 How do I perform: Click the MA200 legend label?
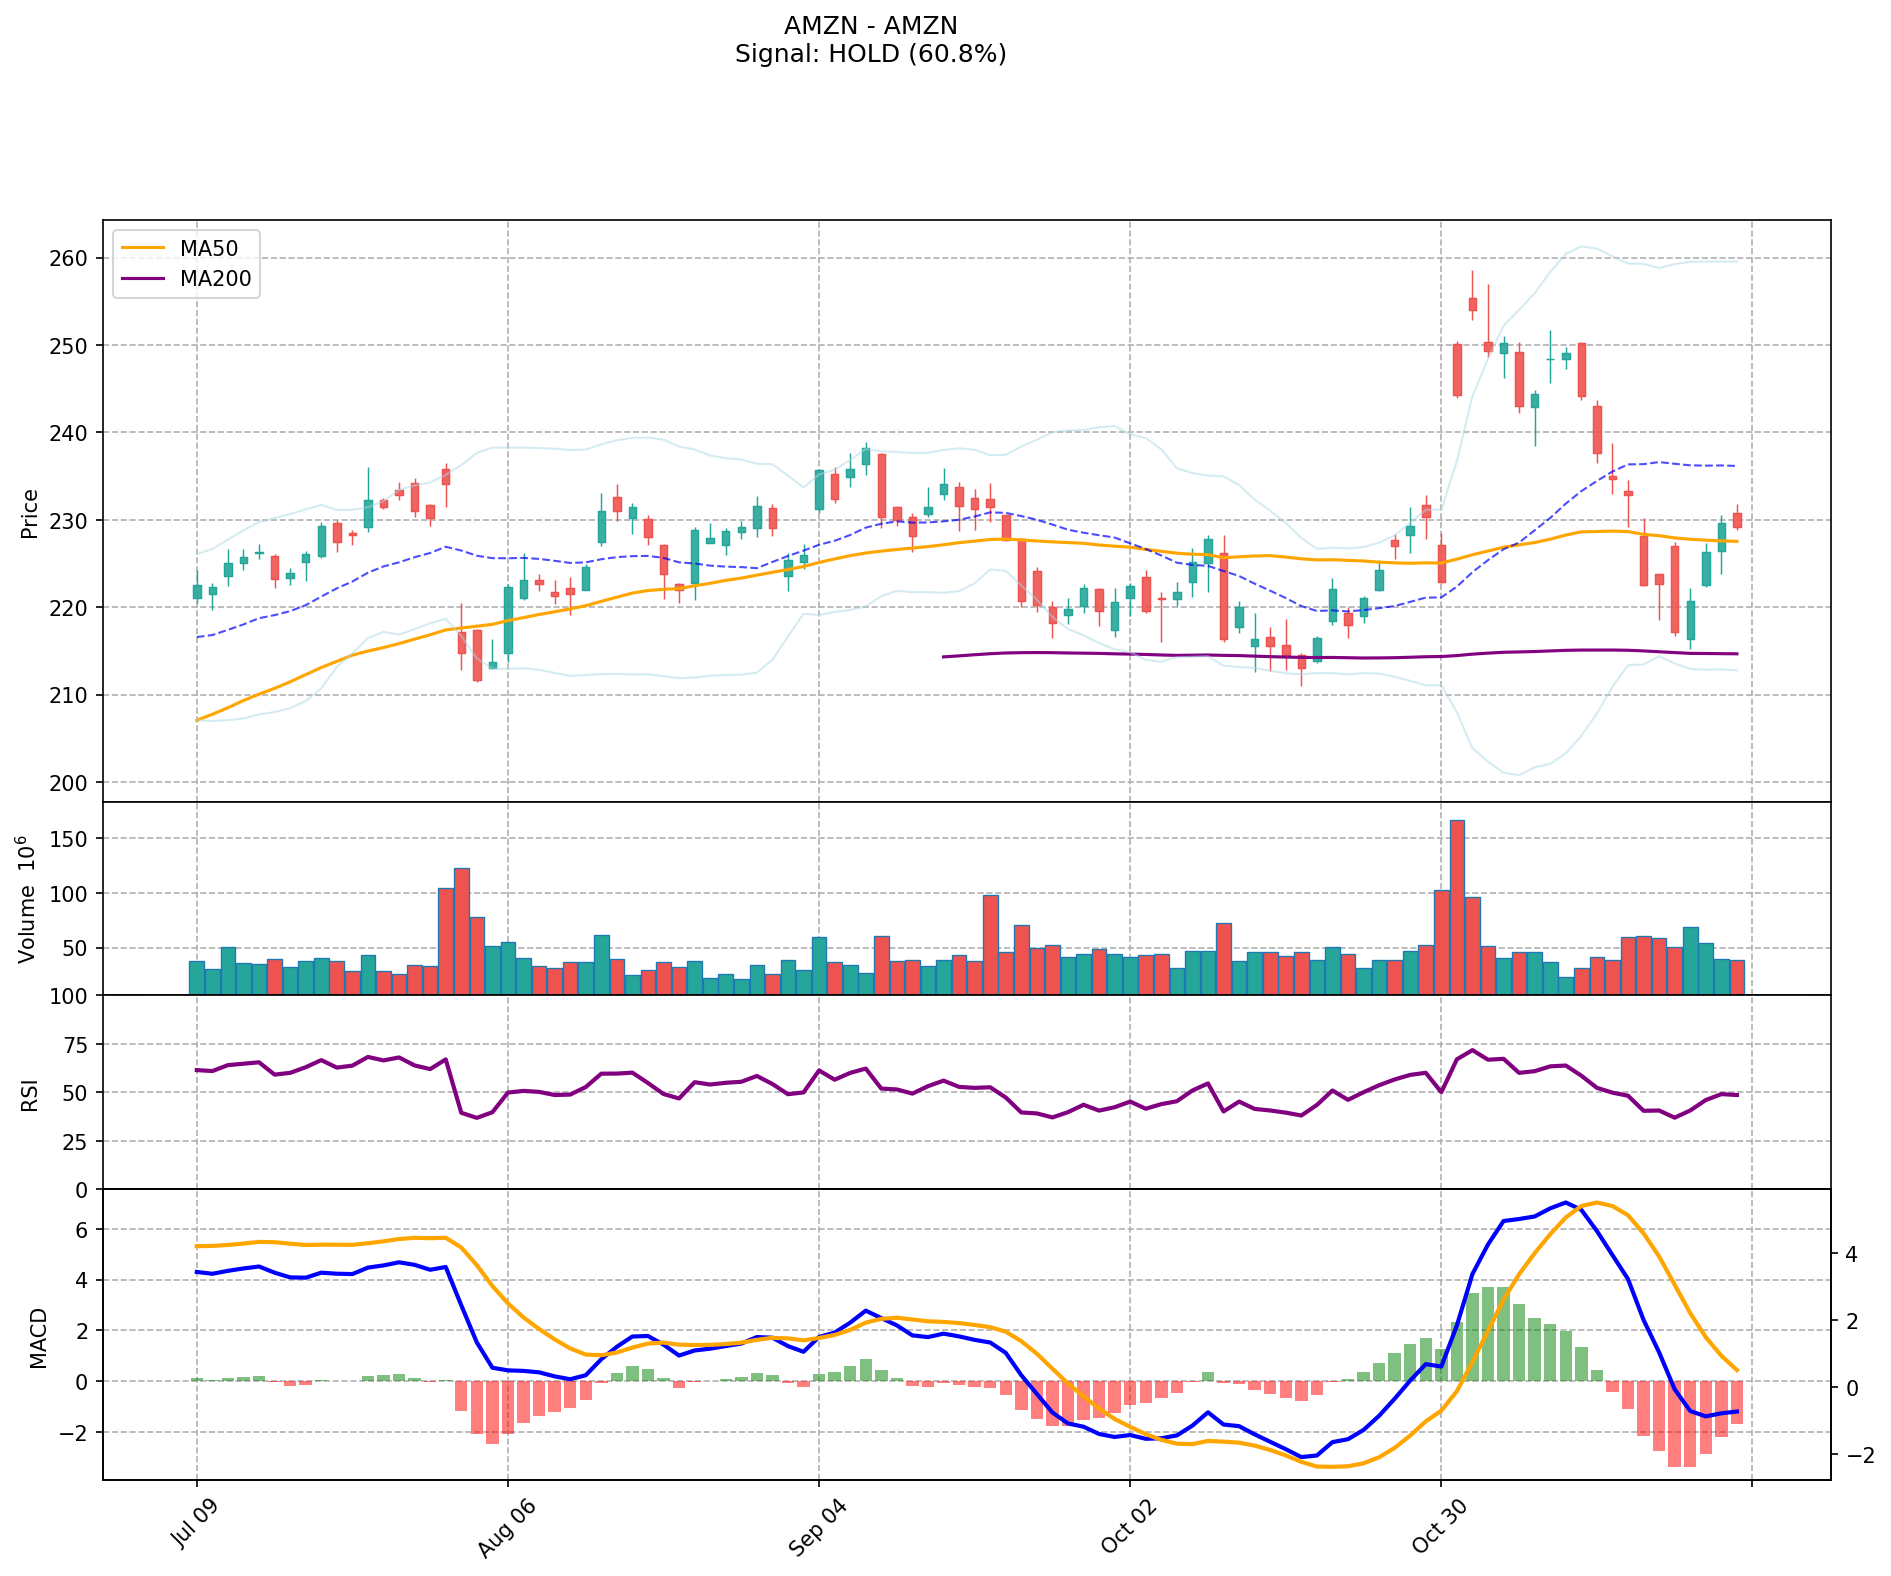[x=215, y=279]
